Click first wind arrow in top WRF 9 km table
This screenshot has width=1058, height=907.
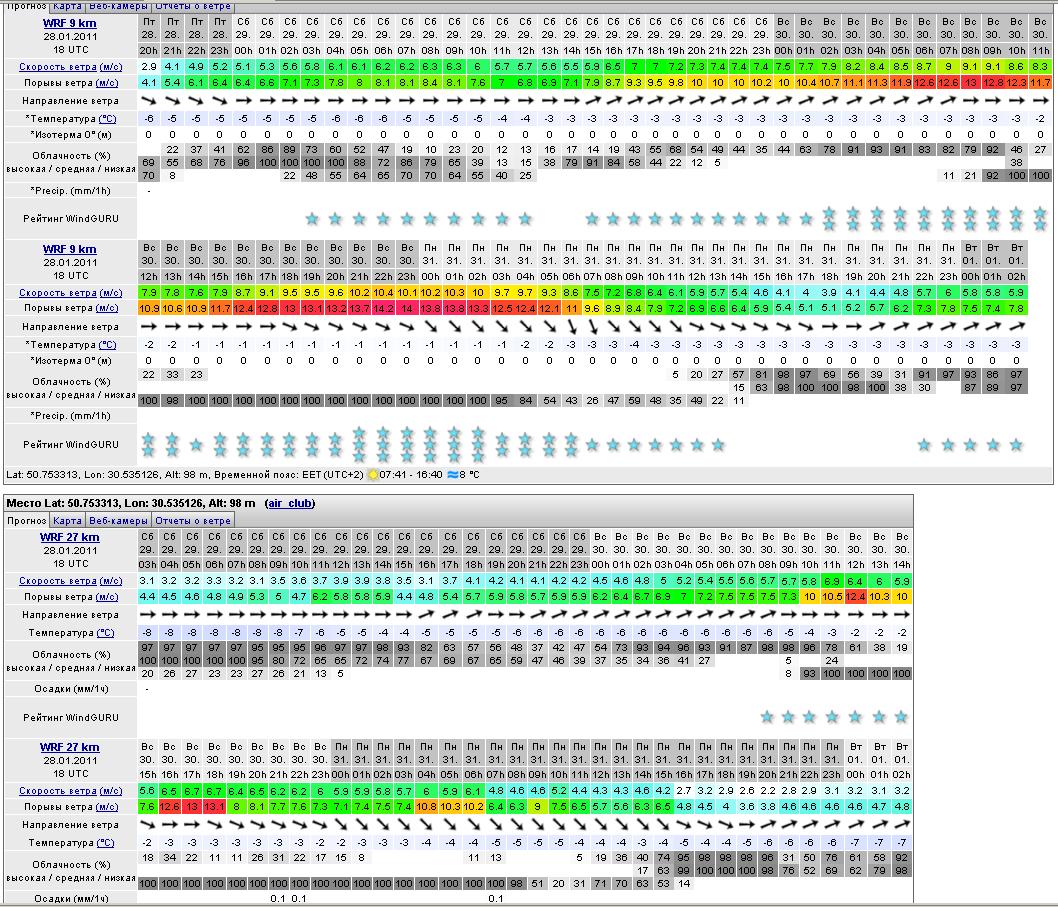[148, 100]
